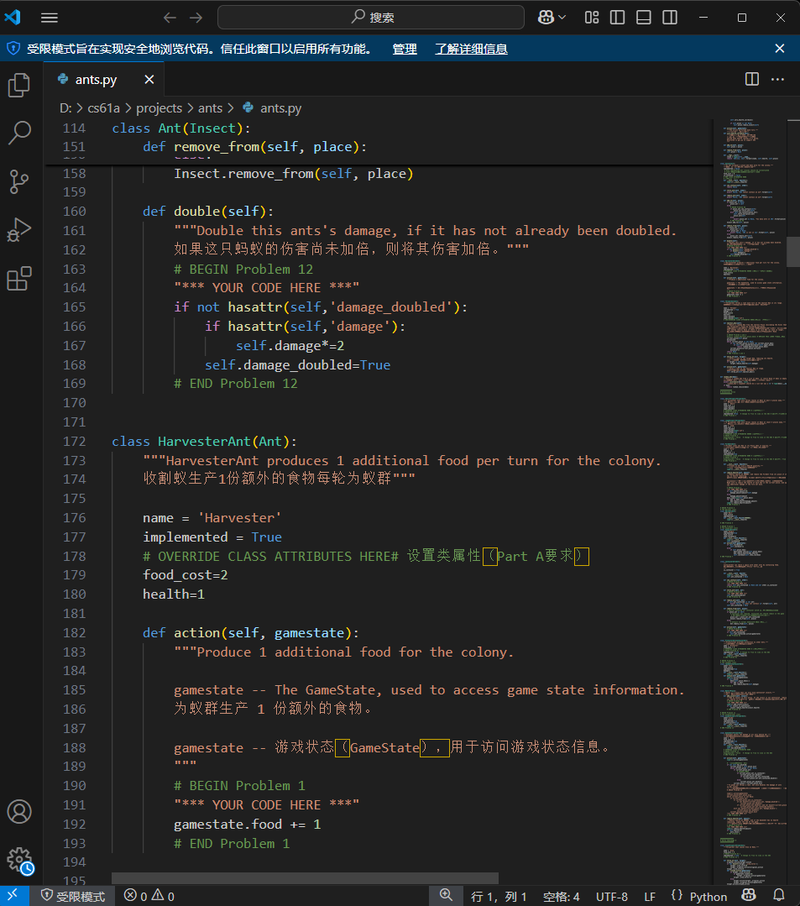Click the 行 1, 列 1 cursor position

(499, 896)
